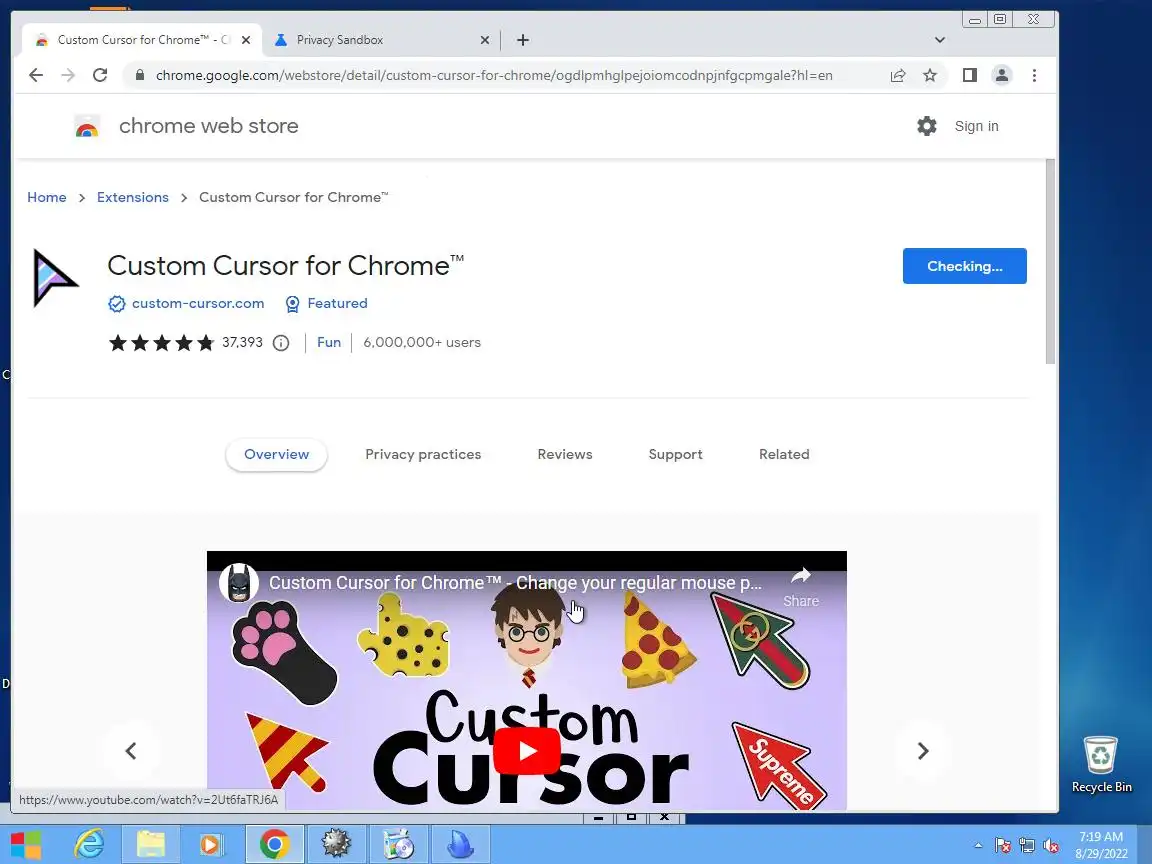Open web store settings gear
Screen dimensions: 1152x864
point(927,126)
